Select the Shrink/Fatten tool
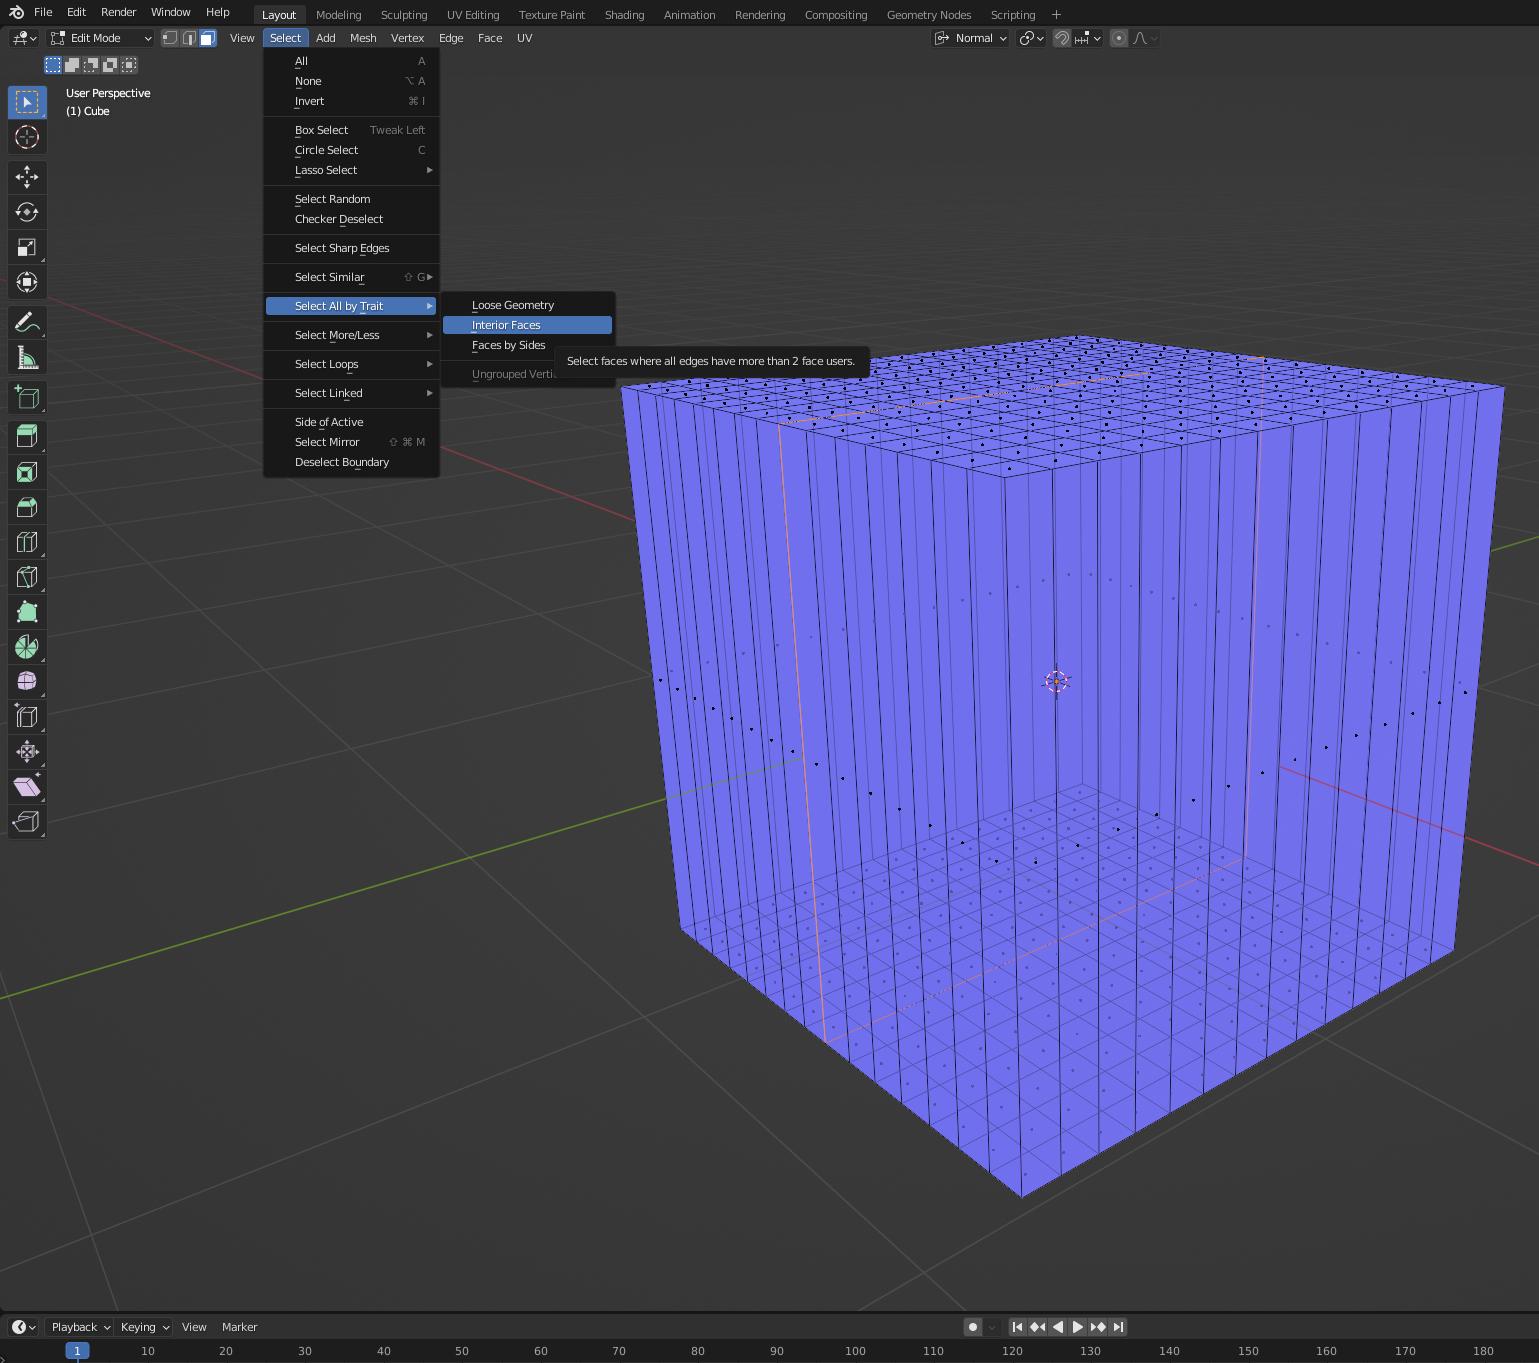This screenshot has width=1539, height=1363. pyautogui.click(x=27, y=752)
